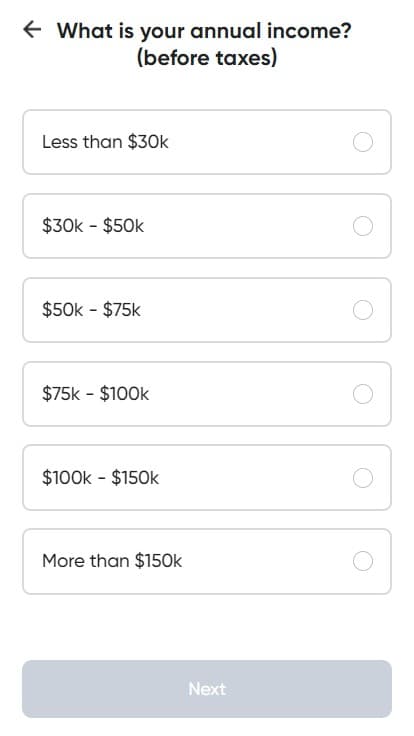Tick the $50k - $75k radio circle
Image resolution: width=414 pixels, height=736 pixels.
click(x=363, y=310)
